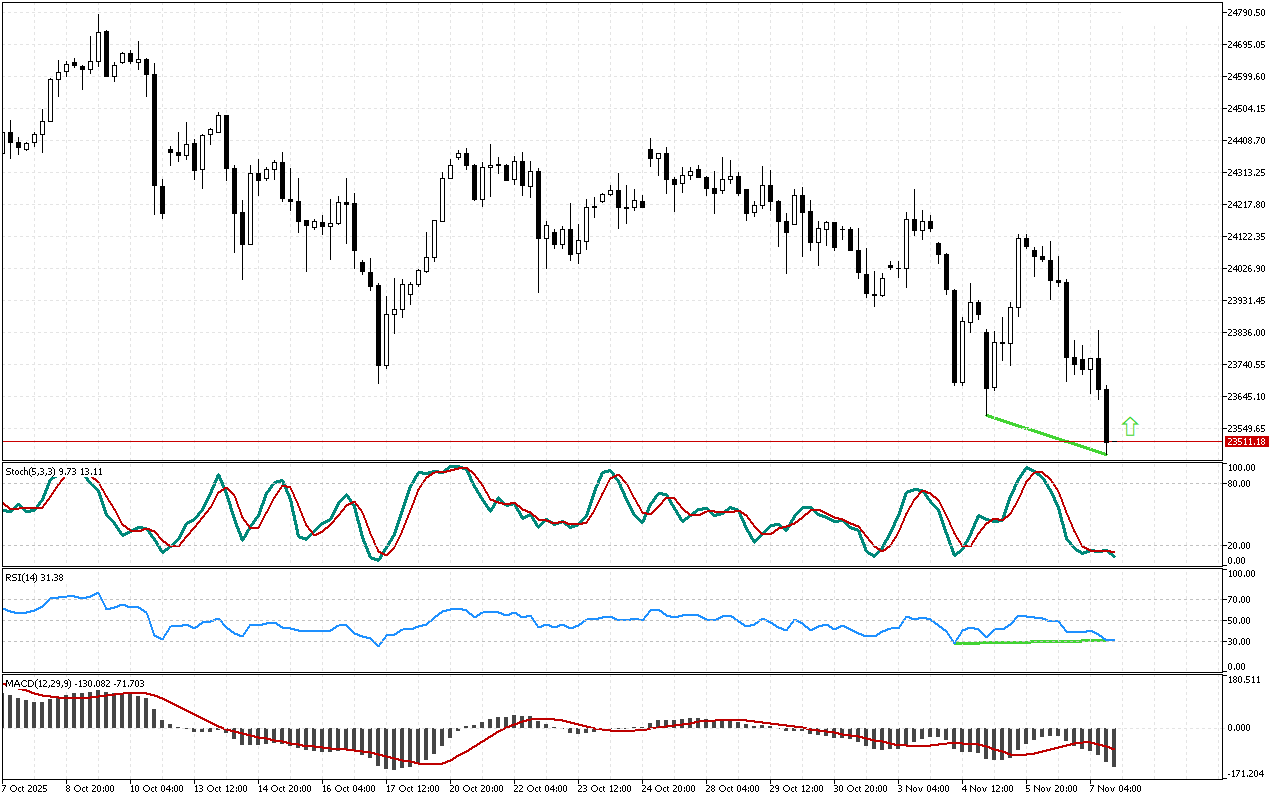Click the 3 Nov 04:00 time label
This screenshot has width=1280, height=800.
[x=925, y=789]
